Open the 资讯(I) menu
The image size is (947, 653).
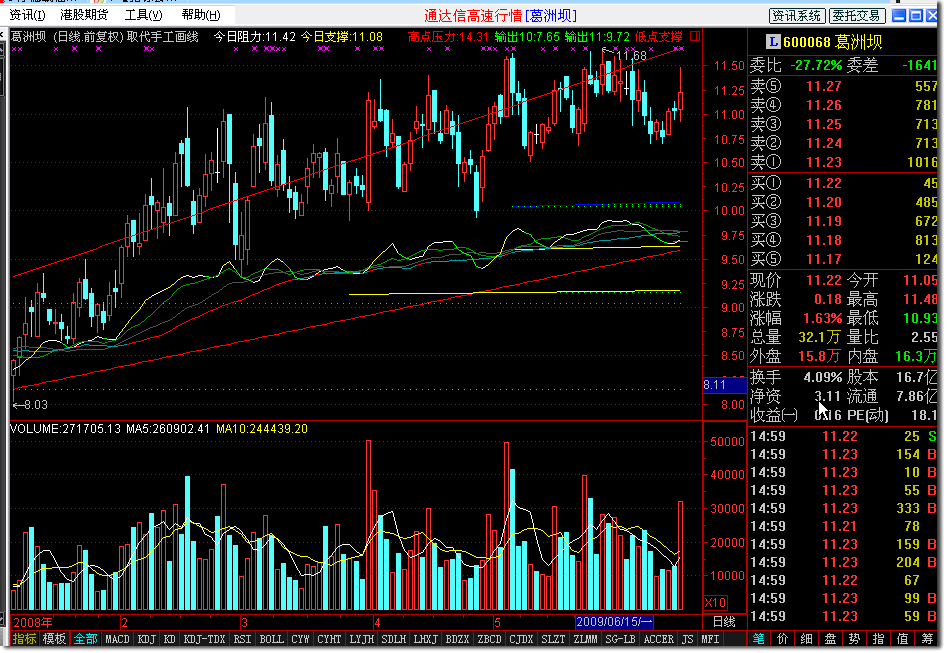point(27,14)
